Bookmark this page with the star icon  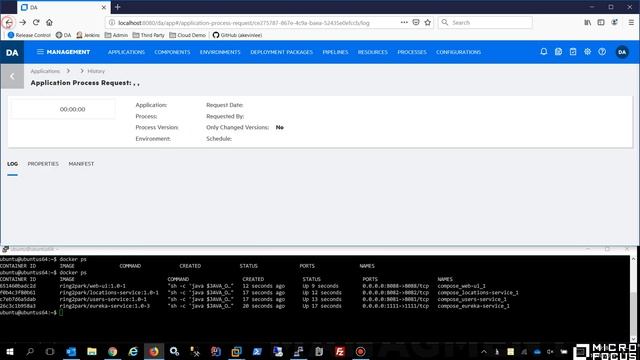tap(427, 22)
